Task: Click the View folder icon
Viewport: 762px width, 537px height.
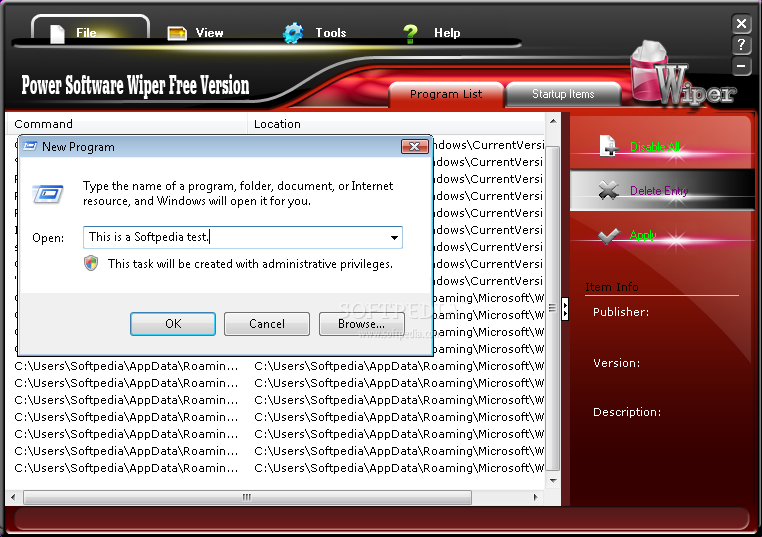Action: click(177, 33)
